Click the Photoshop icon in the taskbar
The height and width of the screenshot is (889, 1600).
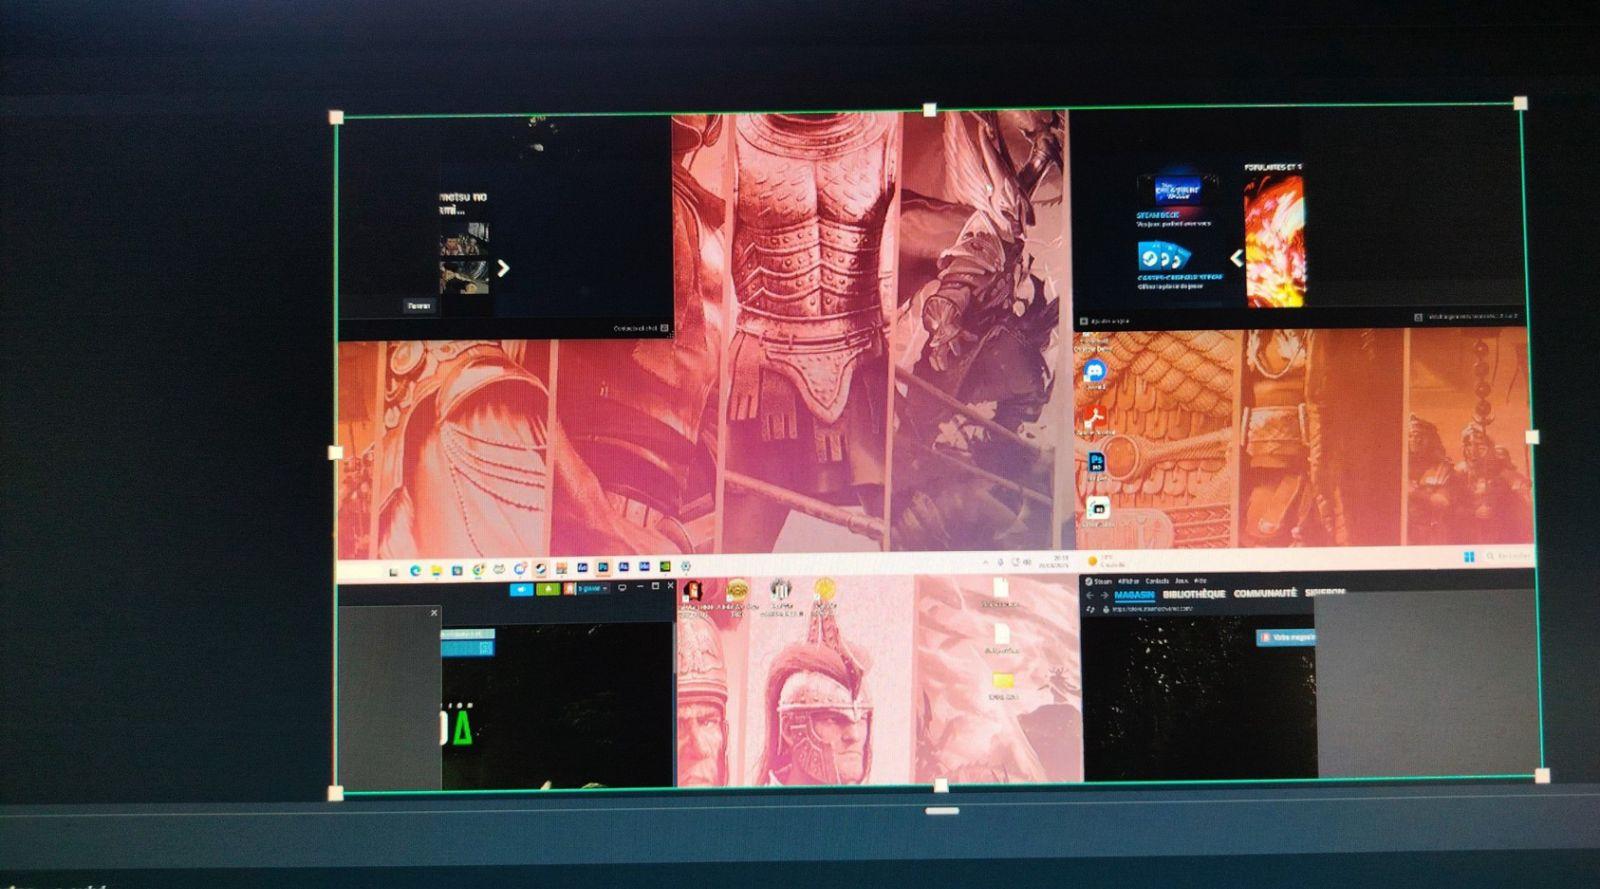603,568
